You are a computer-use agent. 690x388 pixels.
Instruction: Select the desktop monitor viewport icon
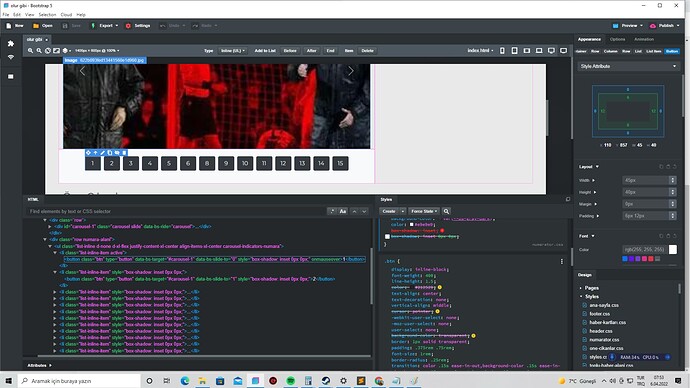[x=551, y=51]
